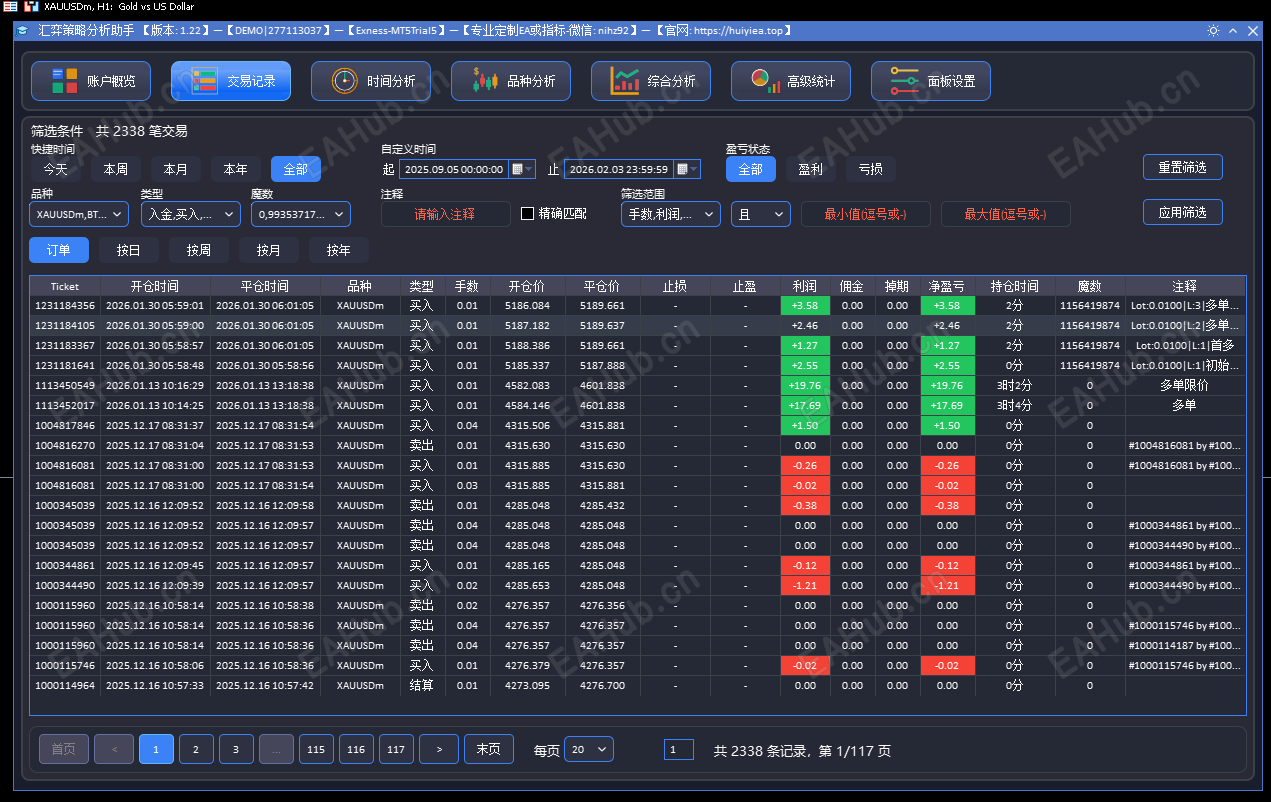Select the 全部 quick time filter
The image size is (1271, 802).
296,169
